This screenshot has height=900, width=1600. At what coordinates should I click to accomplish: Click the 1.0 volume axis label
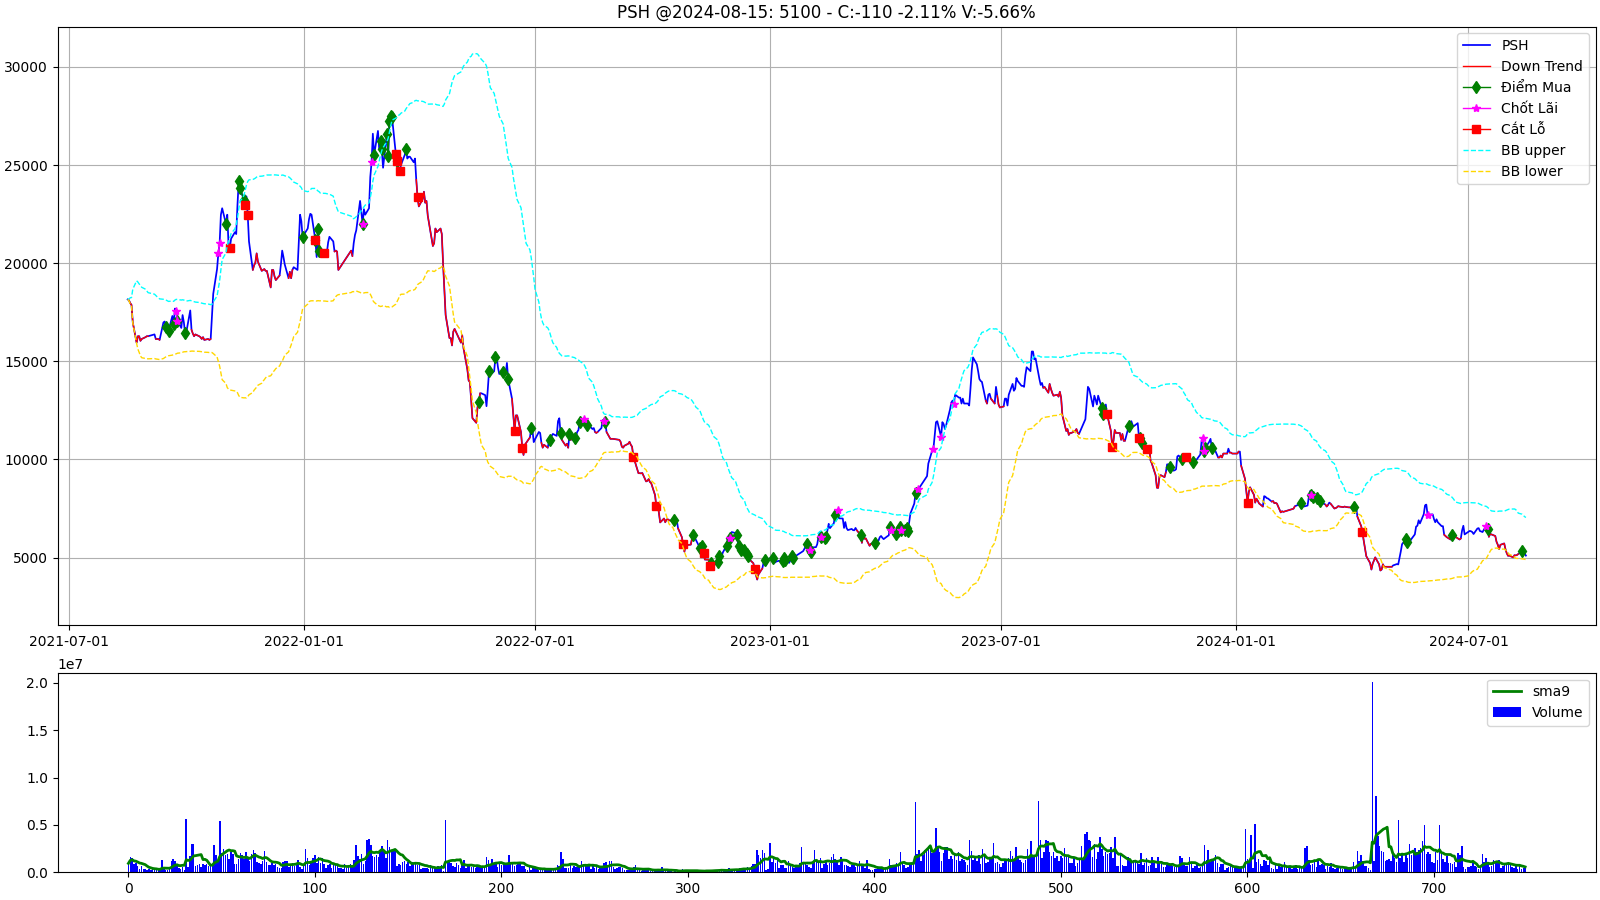click(x=37, y=778)
